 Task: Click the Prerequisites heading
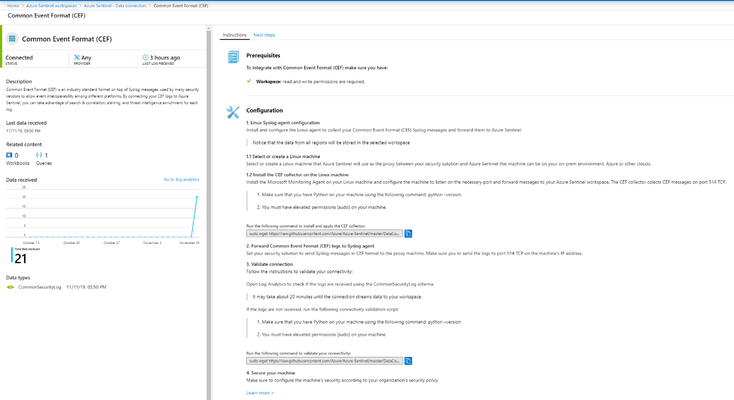(263, 55)
